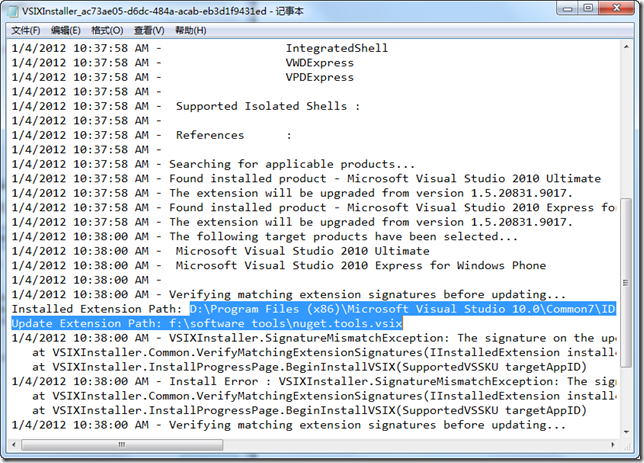Click the horizontal scrollbar left arrow

[14, 445]
